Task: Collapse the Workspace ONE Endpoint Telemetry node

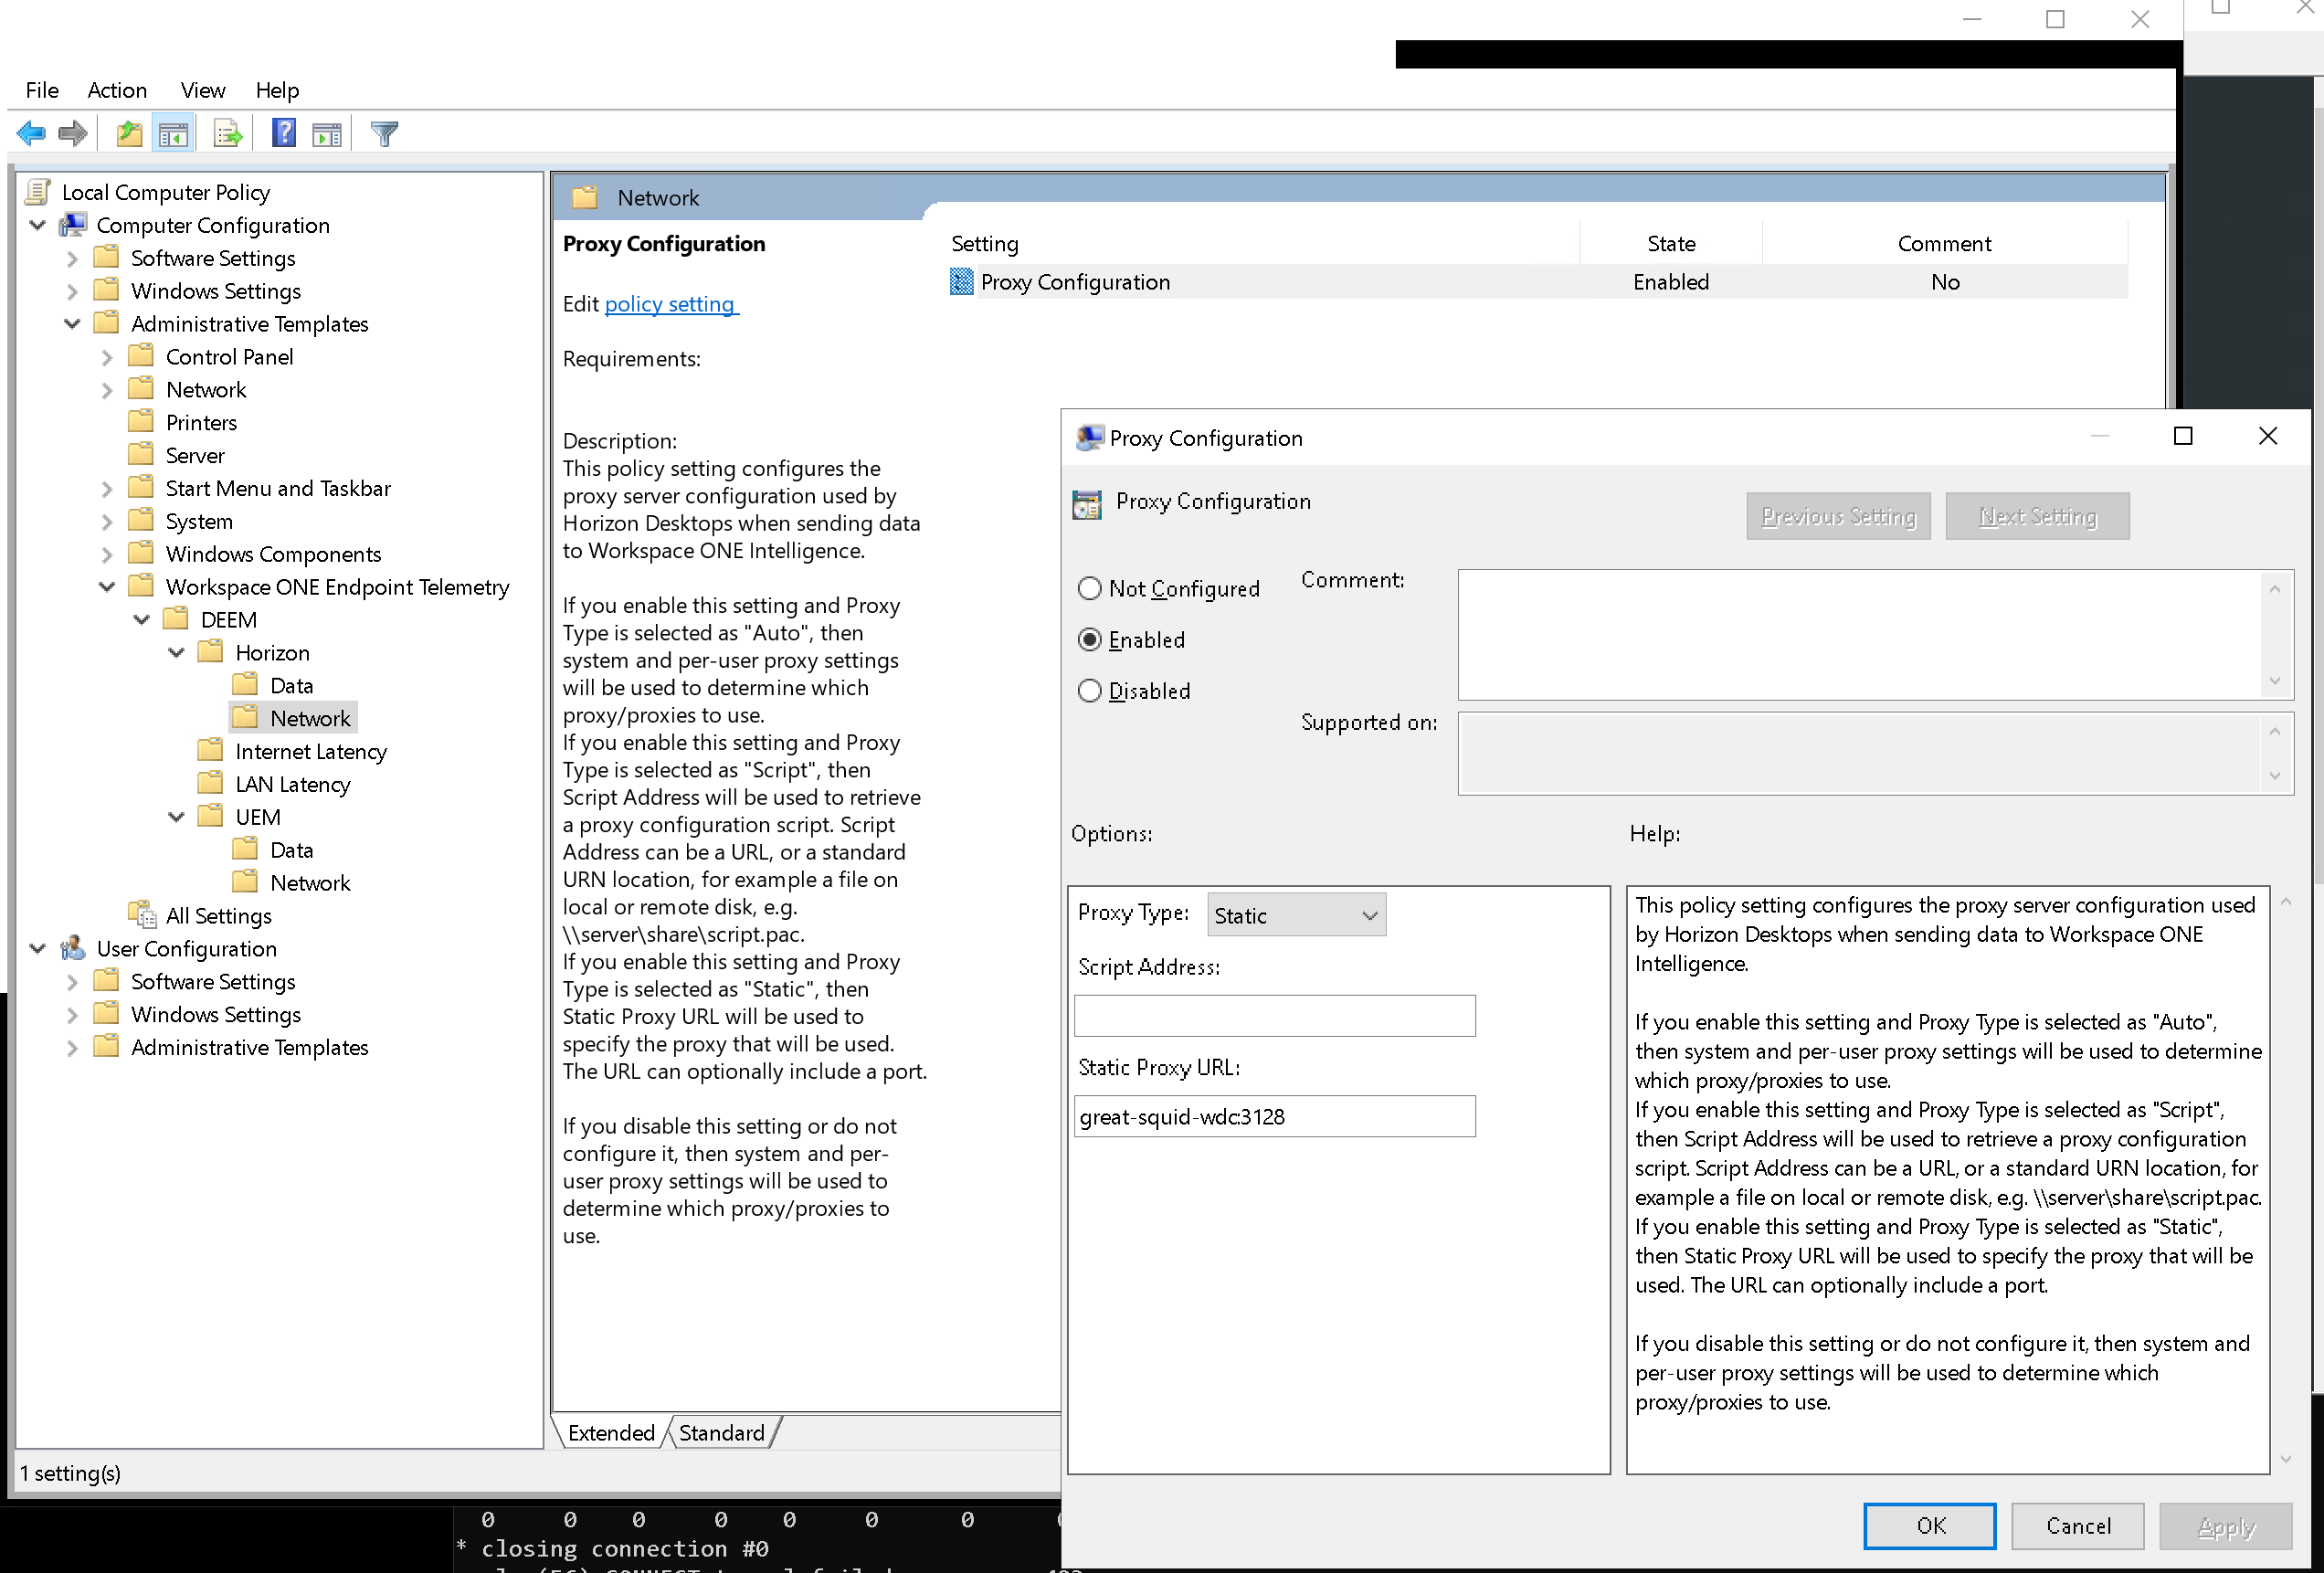Action: [x=107, y=587]
